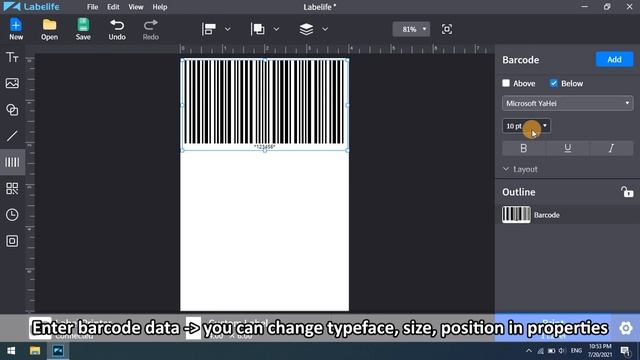Viewport: 640px width, 360px height.
Task: Expand the Layout section
Action: click(x=520, y=169)
